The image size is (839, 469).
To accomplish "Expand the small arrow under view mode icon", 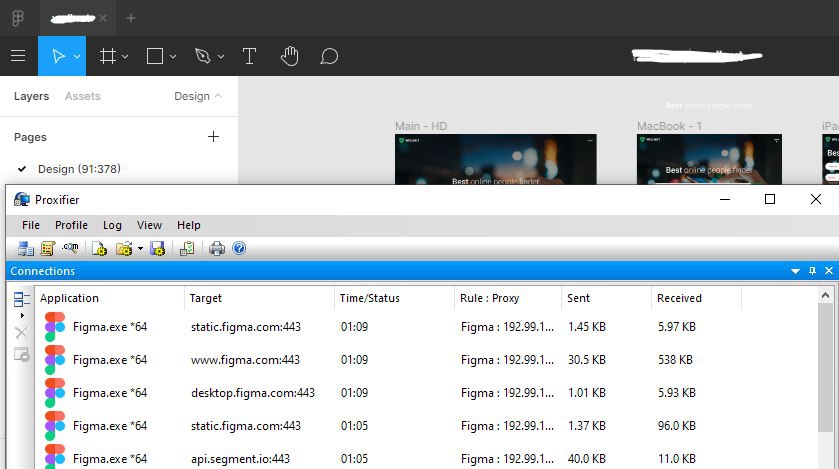I will [22, 316].
